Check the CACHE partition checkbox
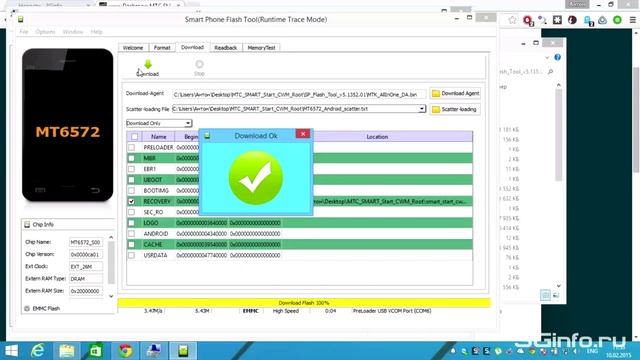The height and width of the screenshot is (360, 640). (x=131, y=244)
